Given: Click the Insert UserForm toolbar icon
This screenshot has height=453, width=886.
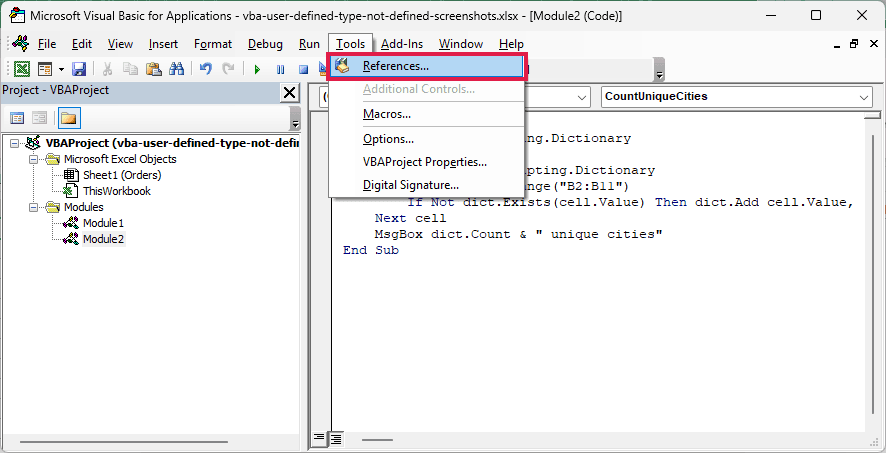Looking at the screenshot, I should pyautogui.click(x=45, y=69).
